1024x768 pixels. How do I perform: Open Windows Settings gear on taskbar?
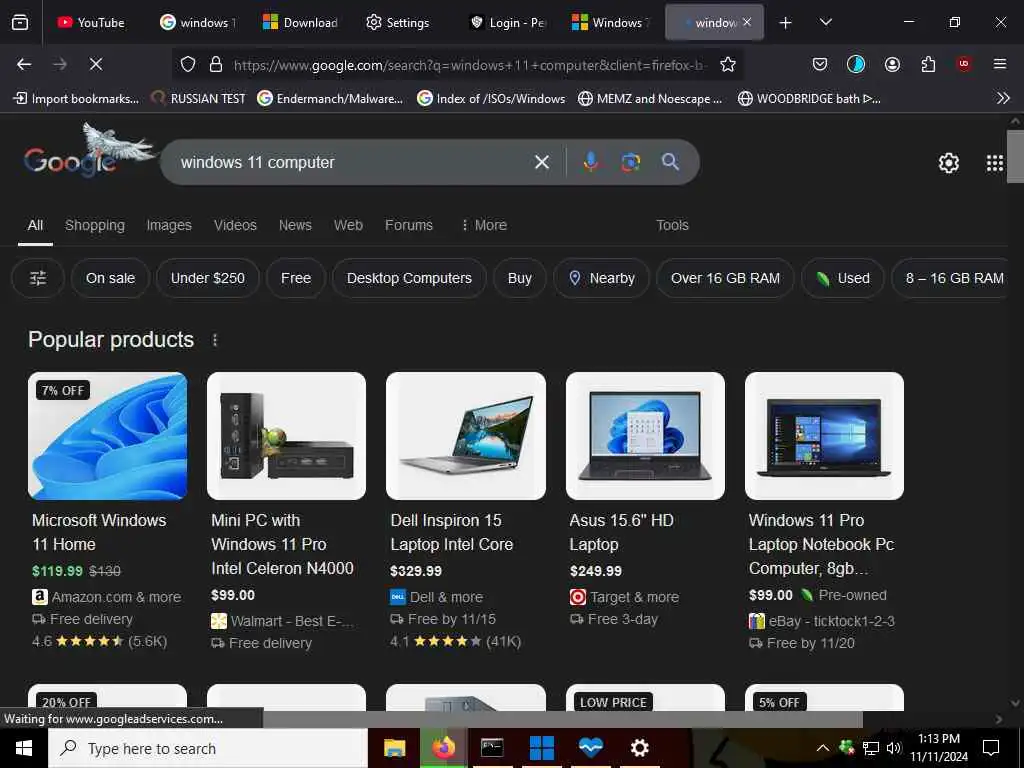click(x=639, y=748)
